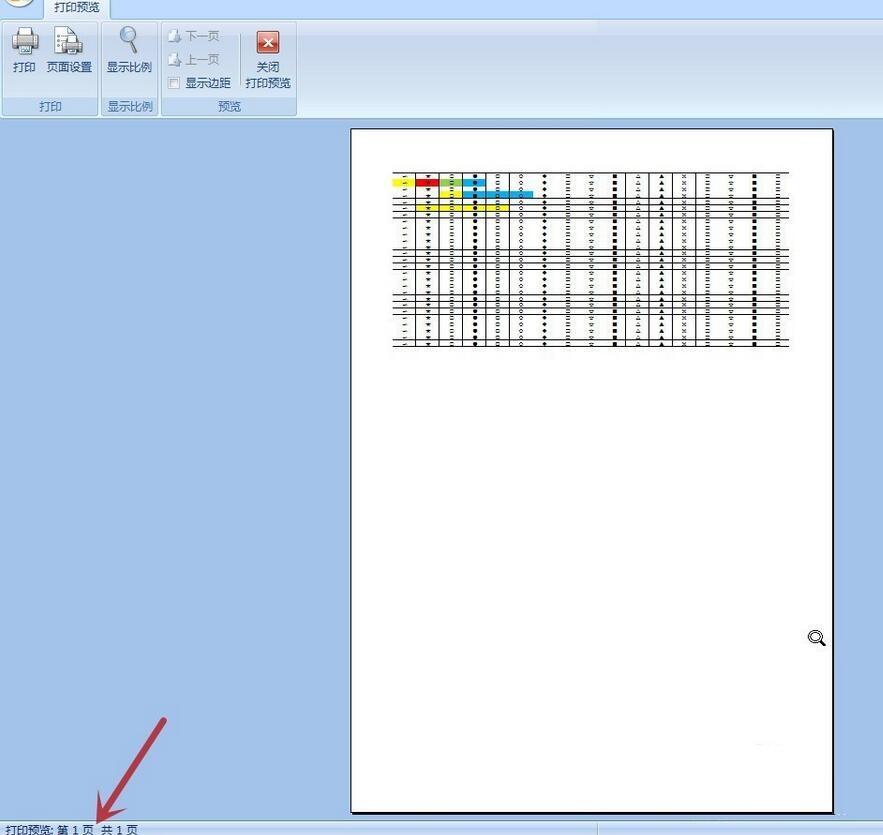Click the red cell in the previewed table

tap(427, 182)
